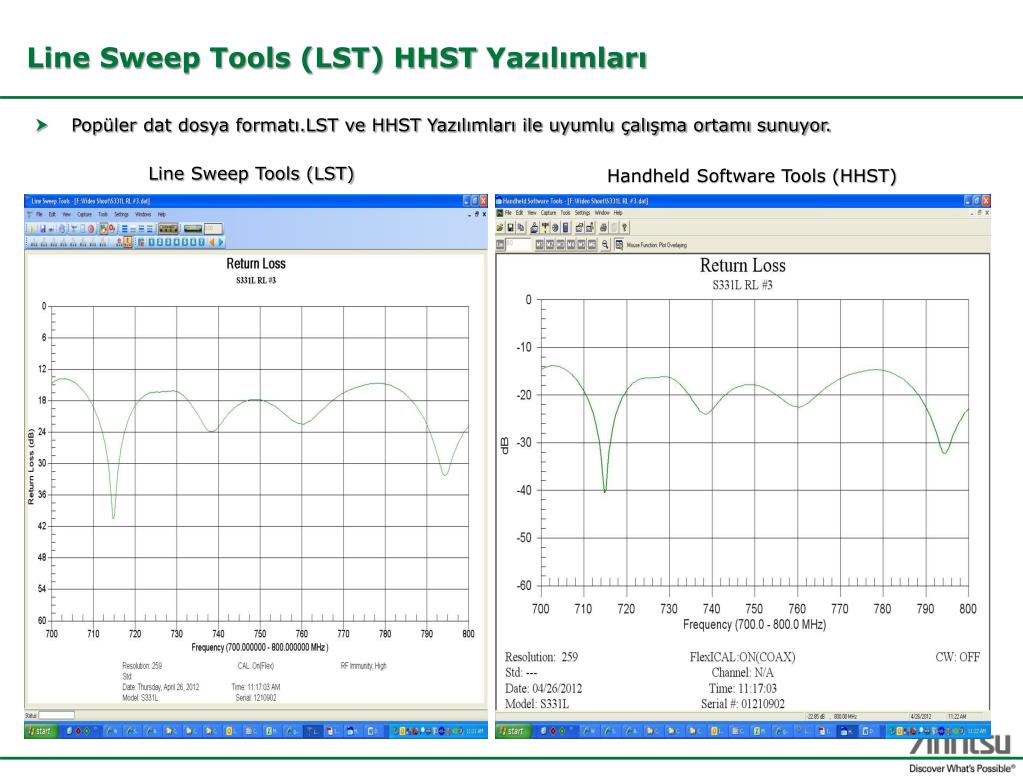This screenshot has width=1023, height=780.
Task: Open the View menu in Handheld Software Tools
Action: [x=532, y=213]
